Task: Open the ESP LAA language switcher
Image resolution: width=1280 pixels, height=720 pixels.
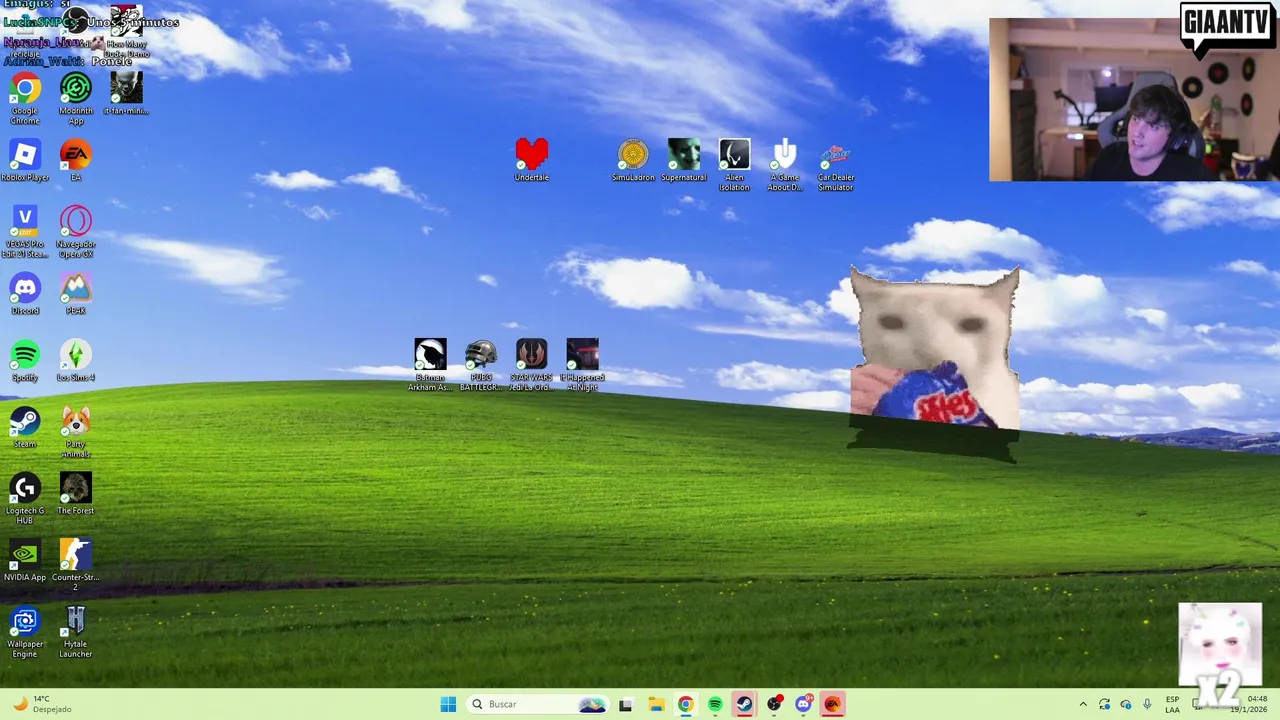Action: point(1172,704)
